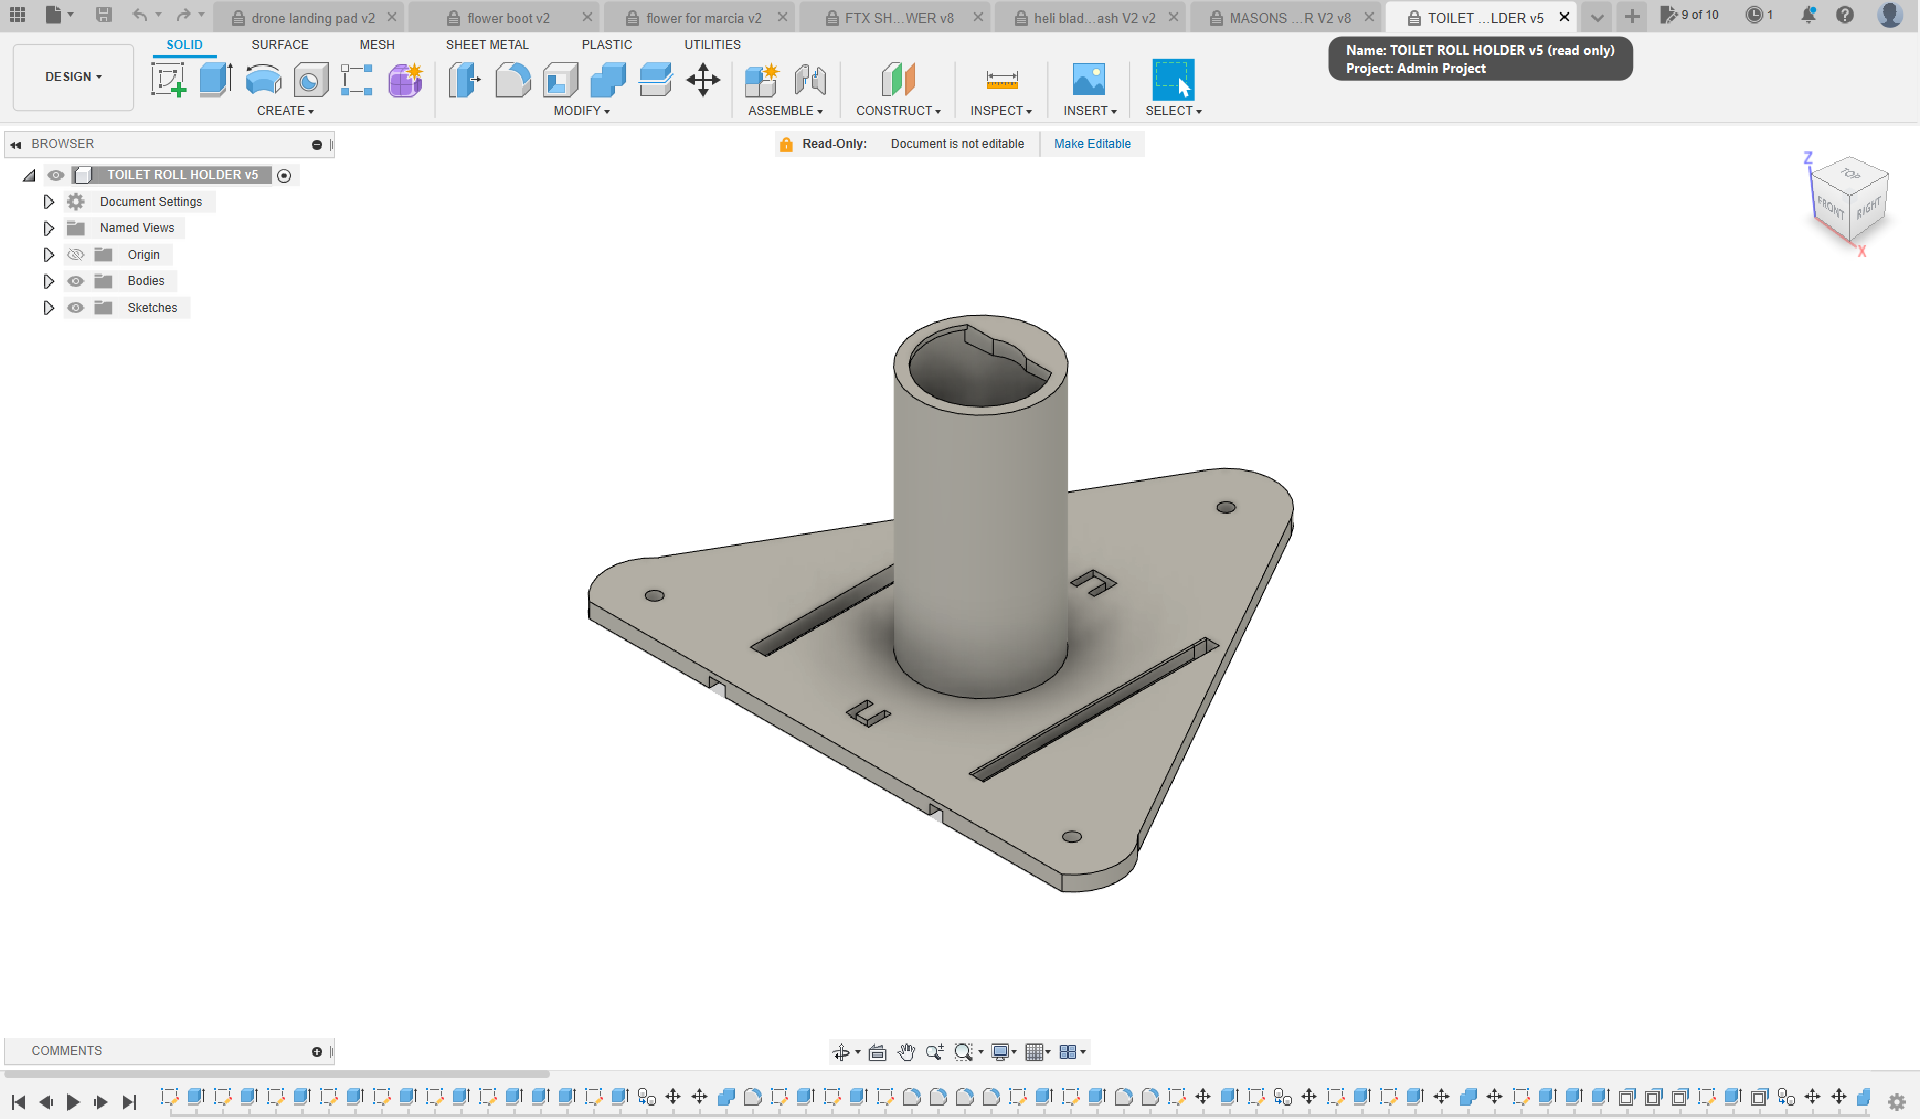Viewport: 1920px width, 1119px height.
Task: Select the Rectangular Pattern tool
Action: click(357, 79)
